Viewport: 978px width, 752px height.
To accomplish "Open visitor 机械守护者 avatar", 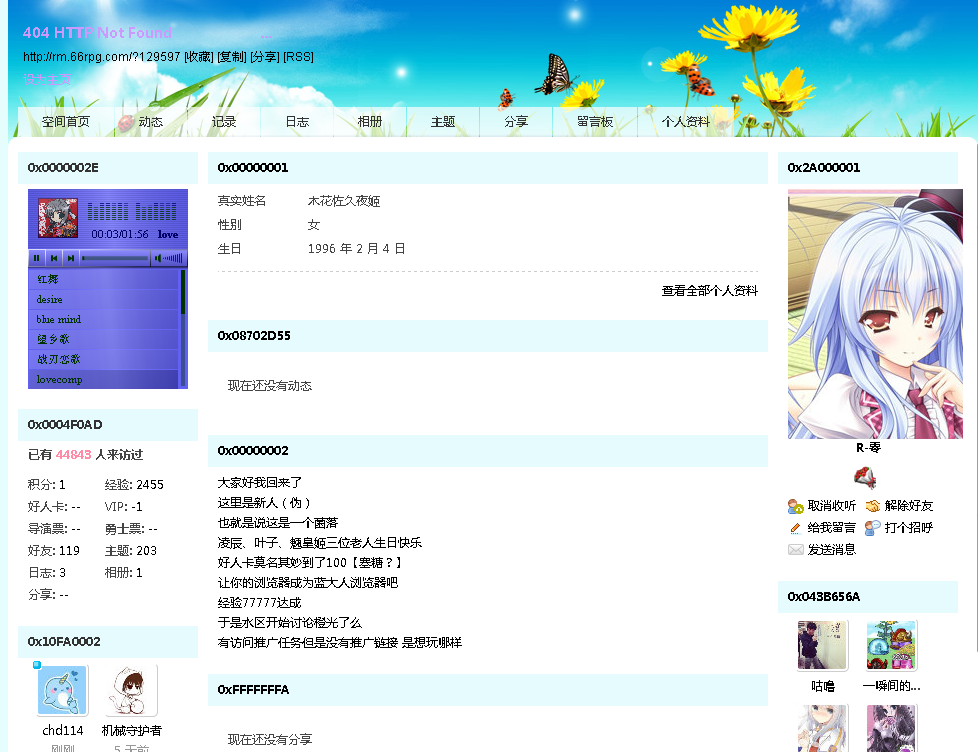I will [131, 690].
